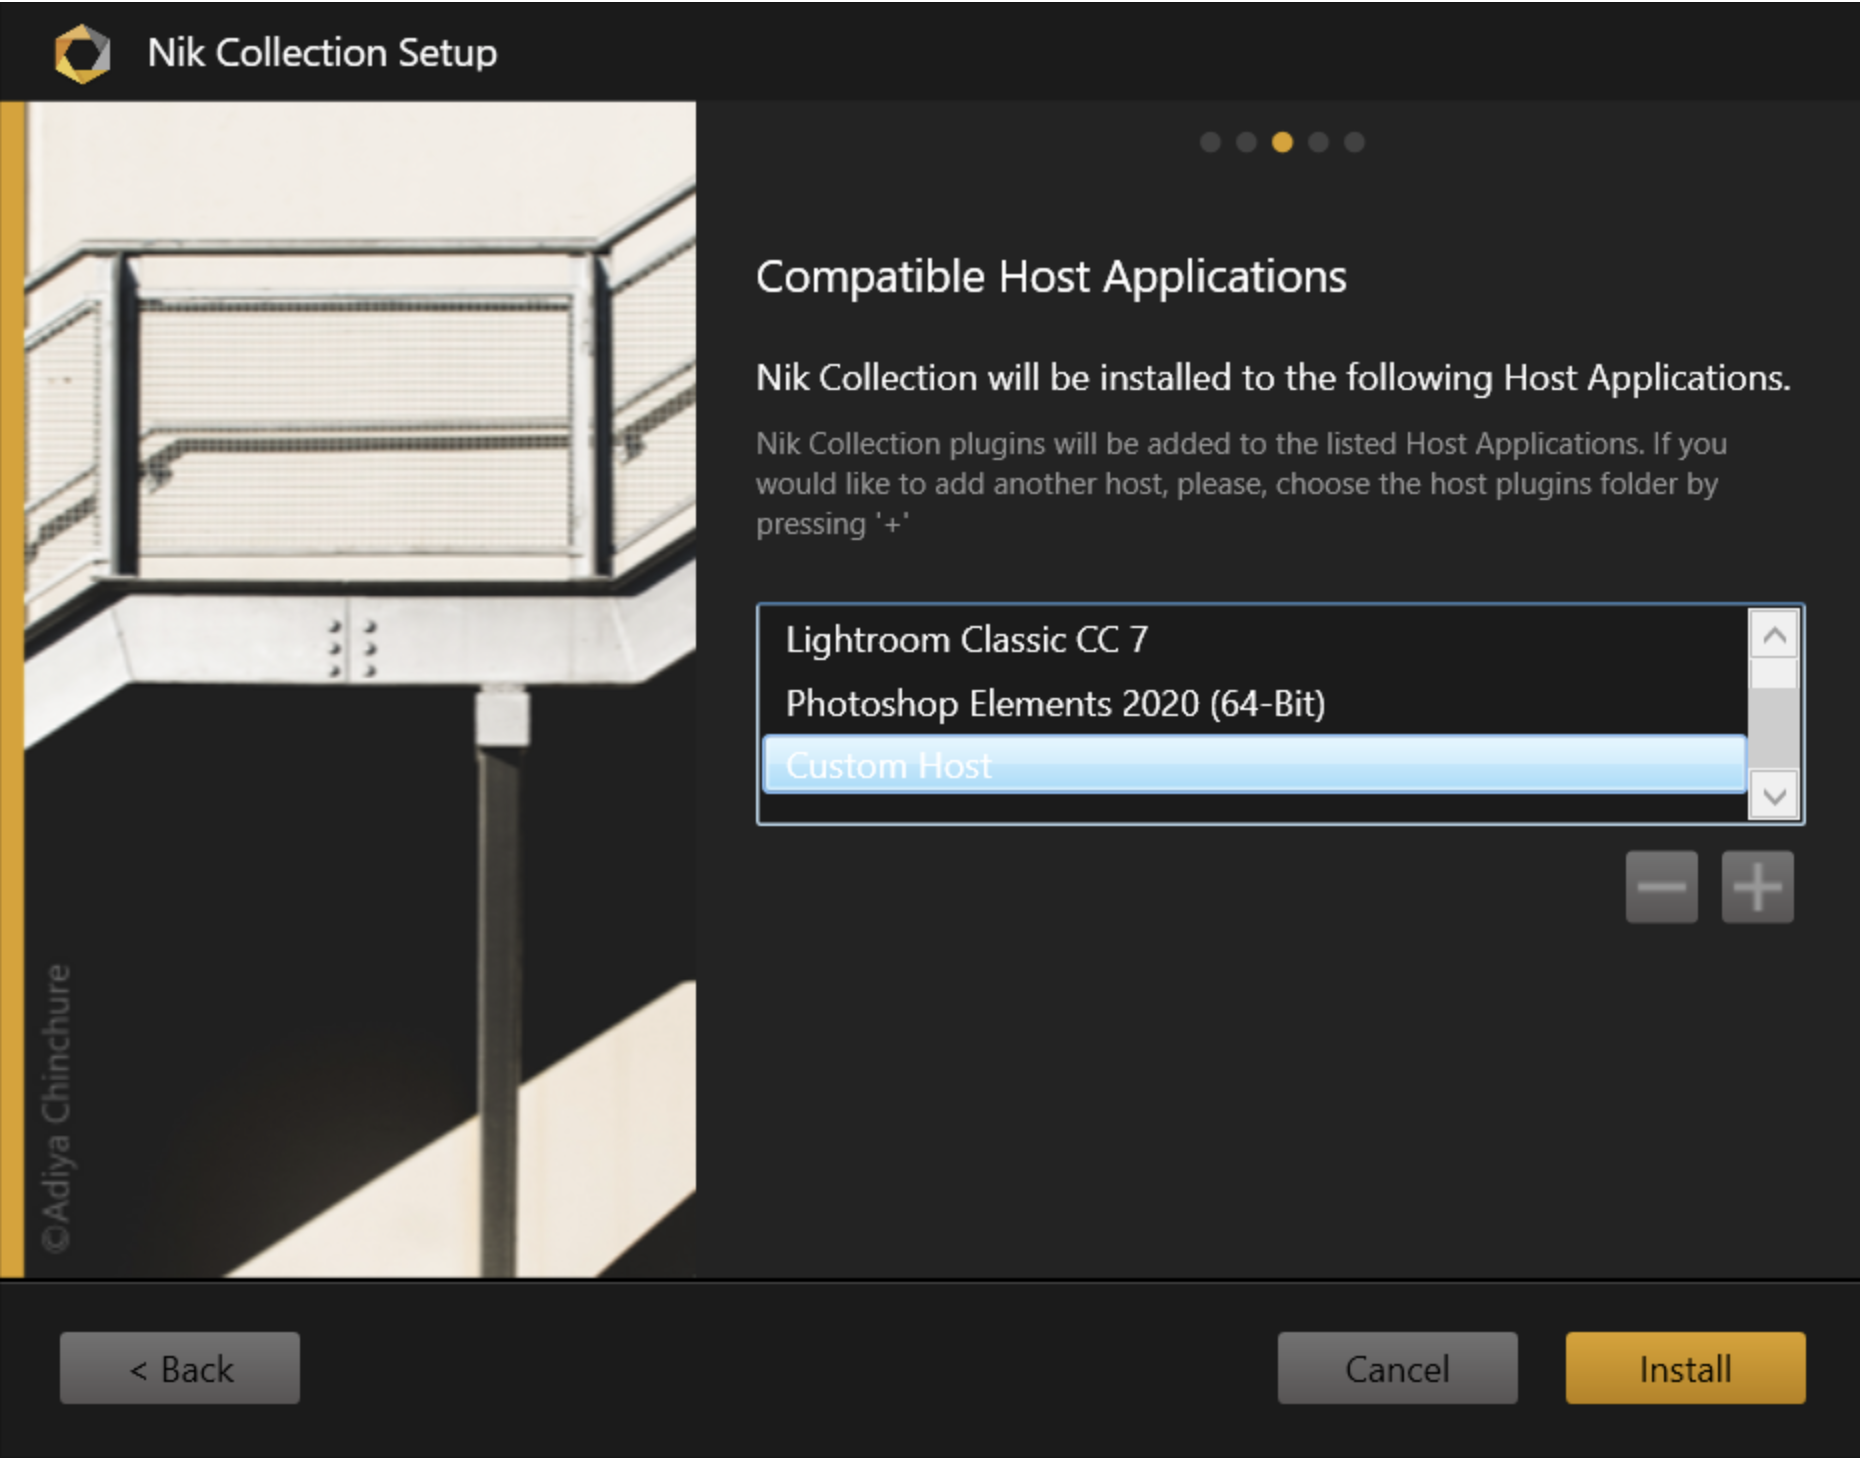Click the Nik Collection Setup title text

click(322, 53)
